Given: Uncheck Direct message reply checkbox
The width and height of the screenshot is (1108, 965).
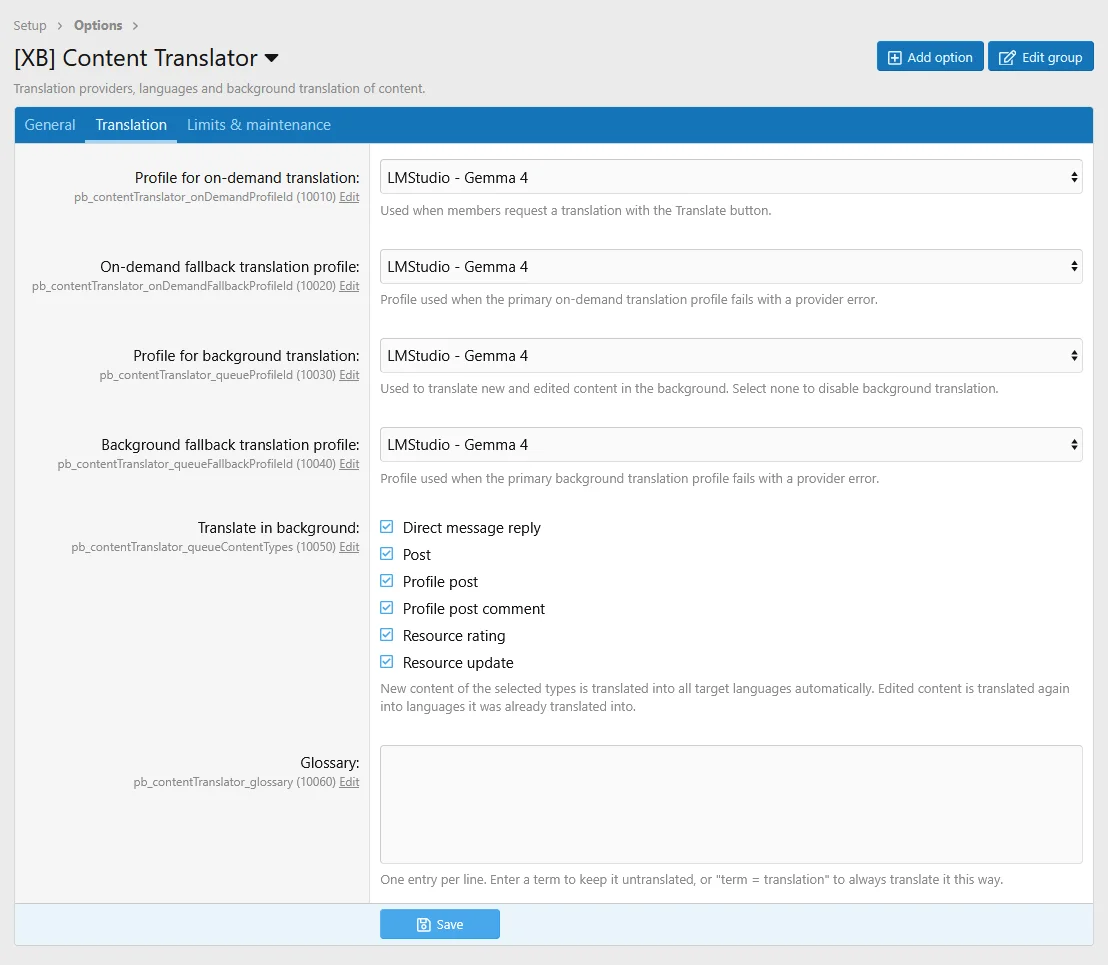Looking at the screenshot, I should pos(387,527).
